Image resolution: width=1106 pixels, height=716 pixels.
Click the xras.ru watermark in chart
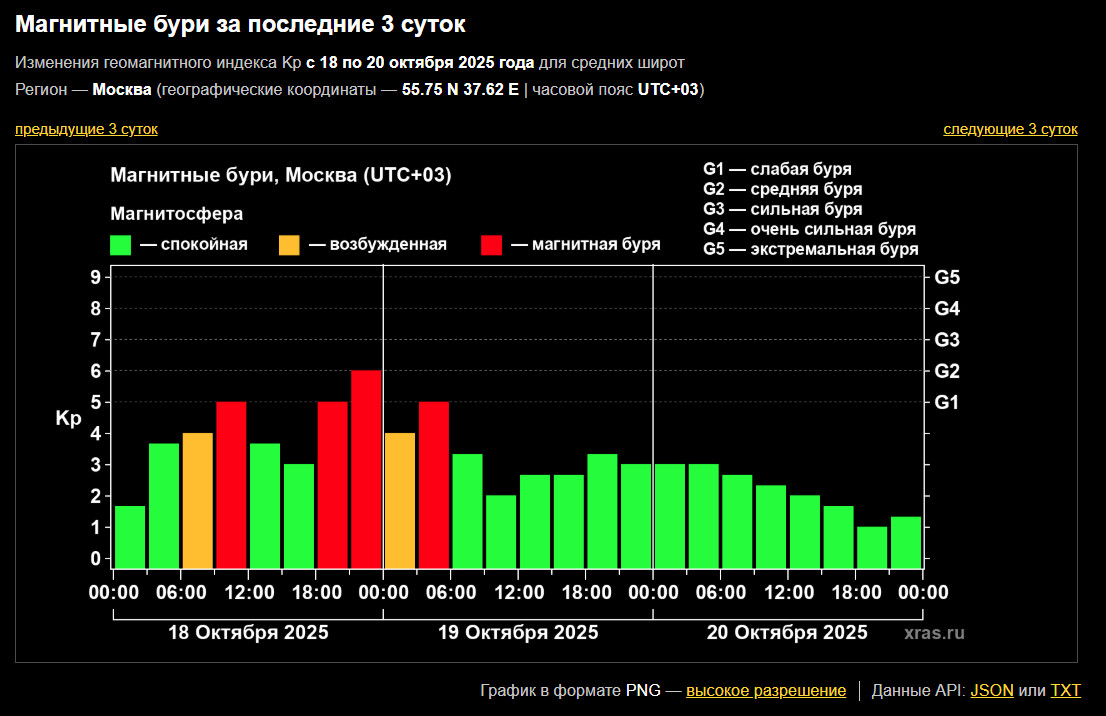934,633
